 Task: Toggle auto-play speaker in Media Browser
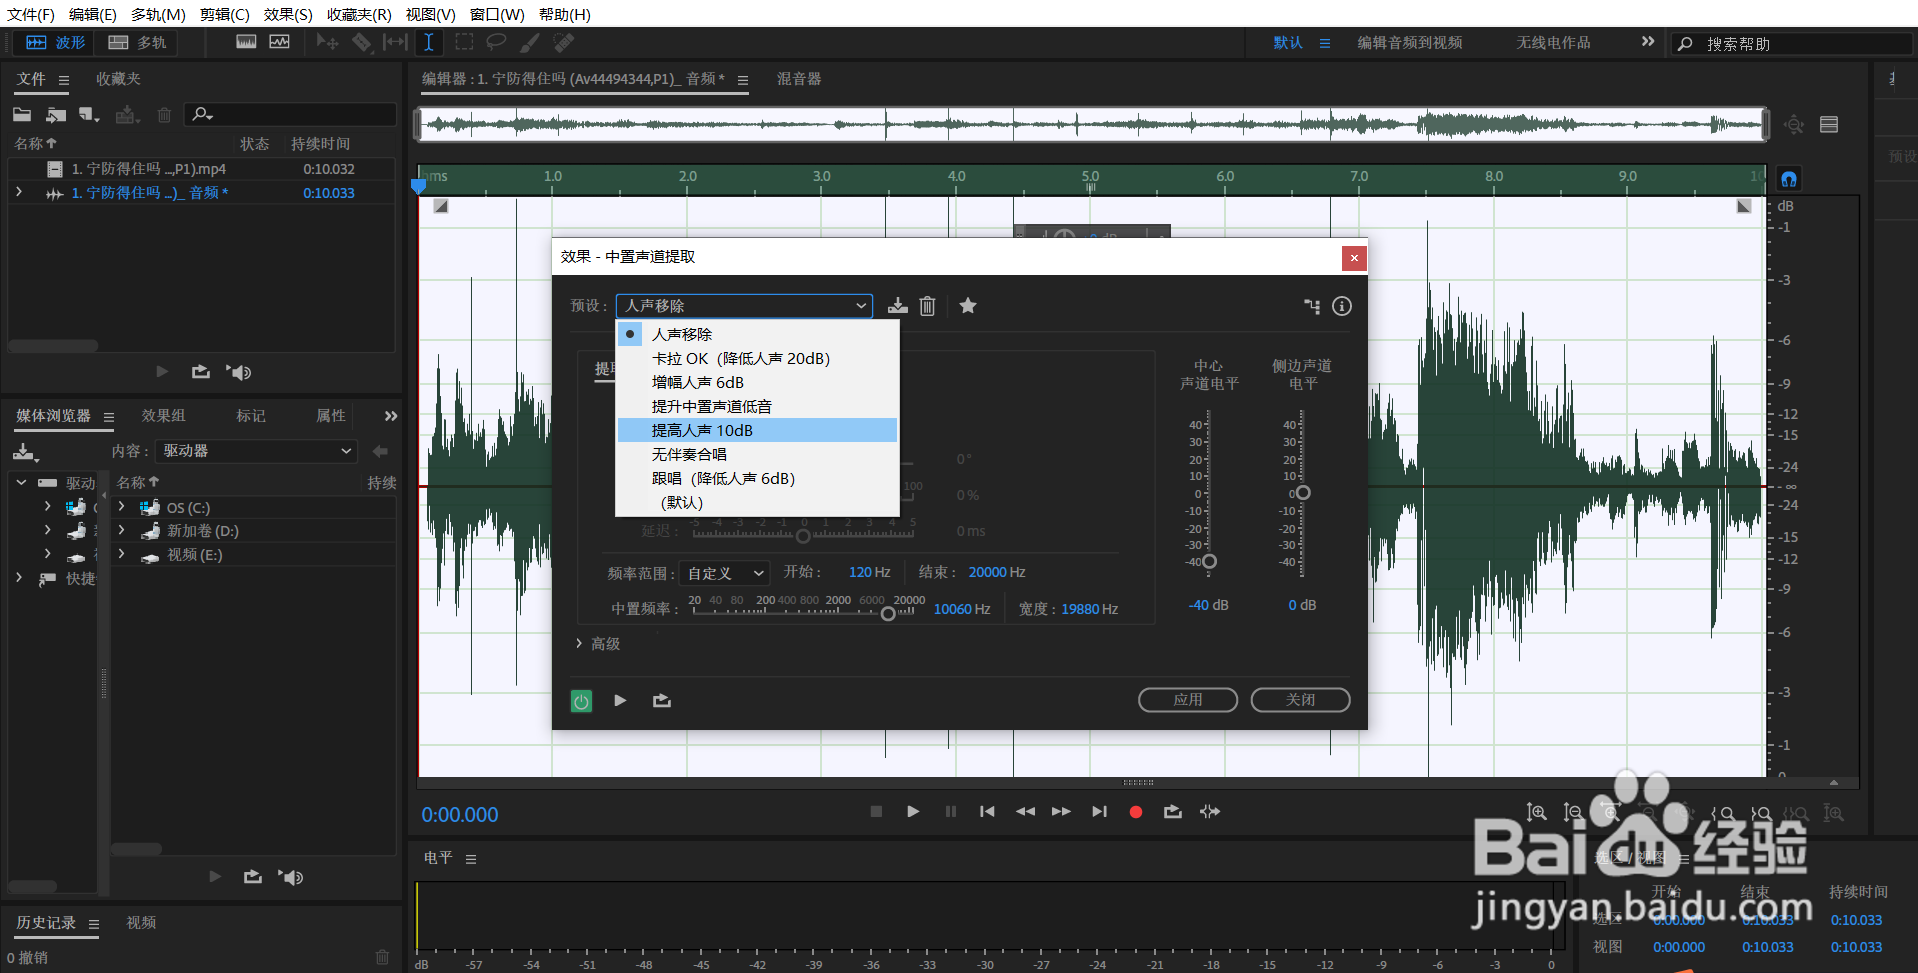[291, 877]
